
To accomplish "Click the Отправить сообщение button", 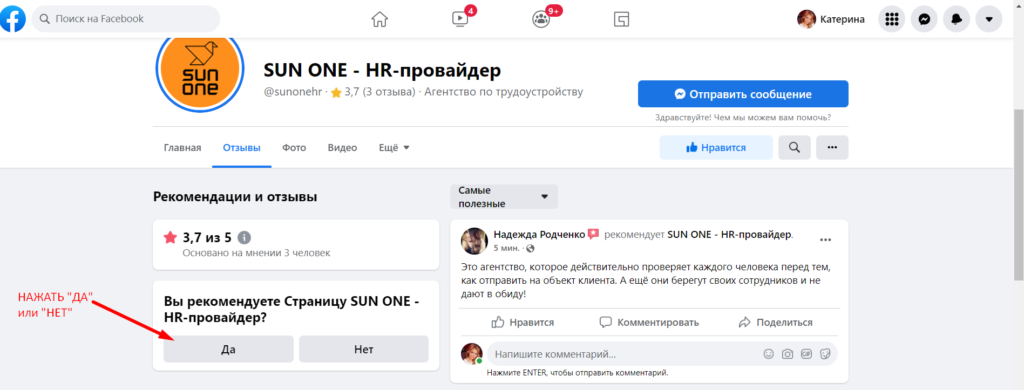I will coord(743,94).
